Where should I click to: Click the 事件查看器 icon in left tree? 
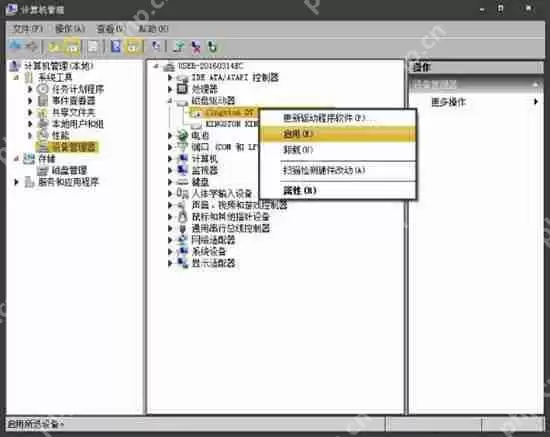(42, 101)
